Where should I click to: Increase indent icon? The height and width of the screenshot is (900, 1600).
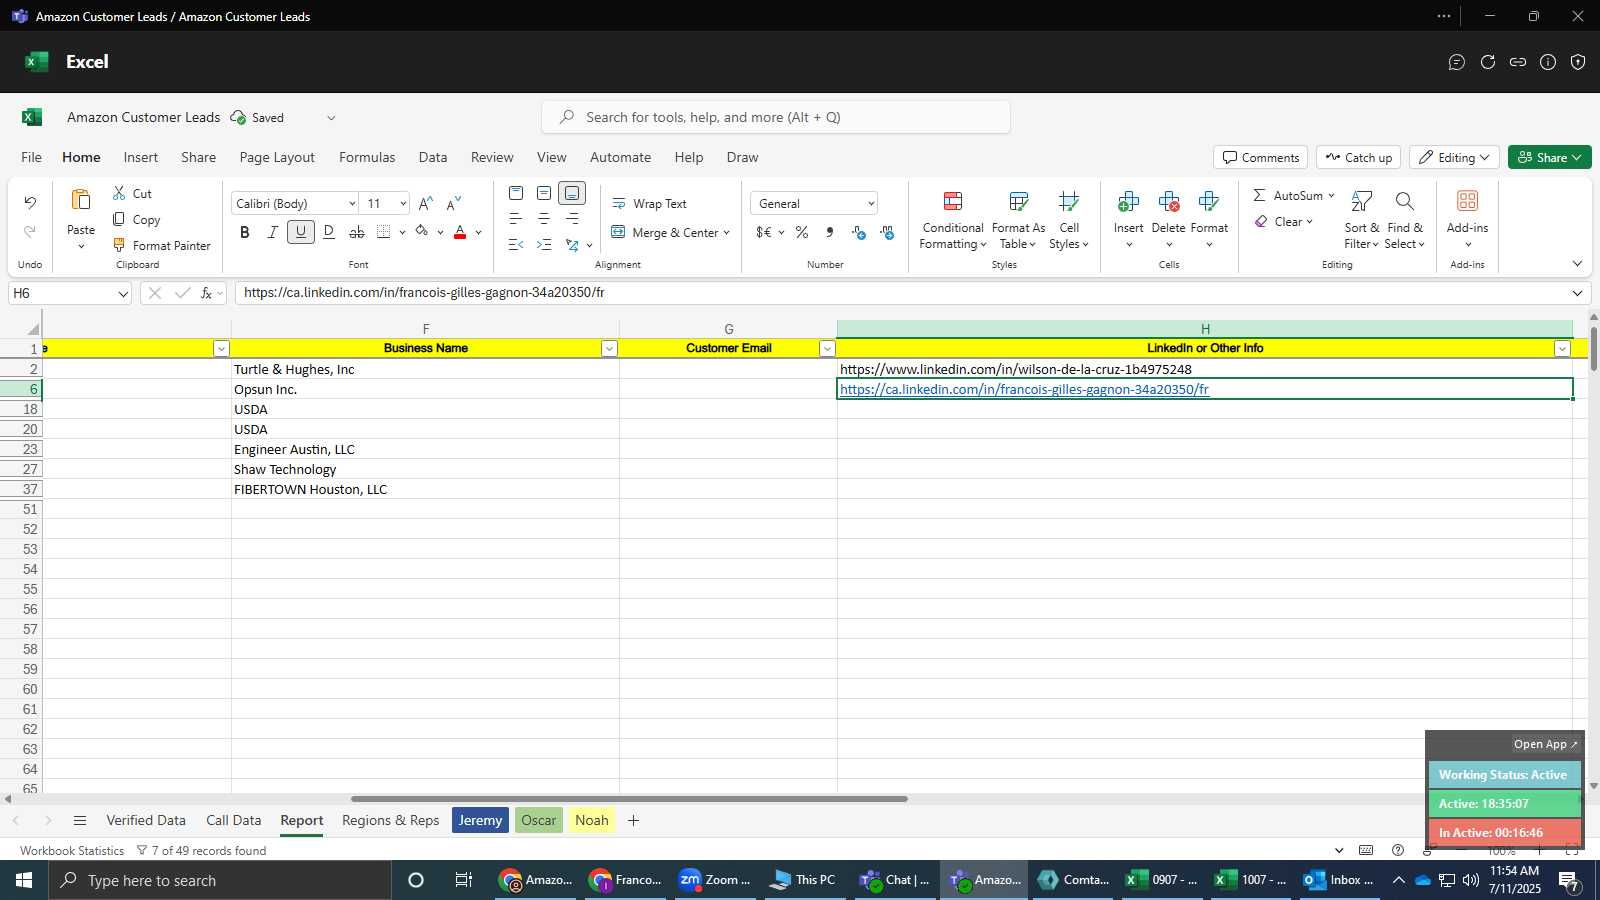tap(544, 245)
